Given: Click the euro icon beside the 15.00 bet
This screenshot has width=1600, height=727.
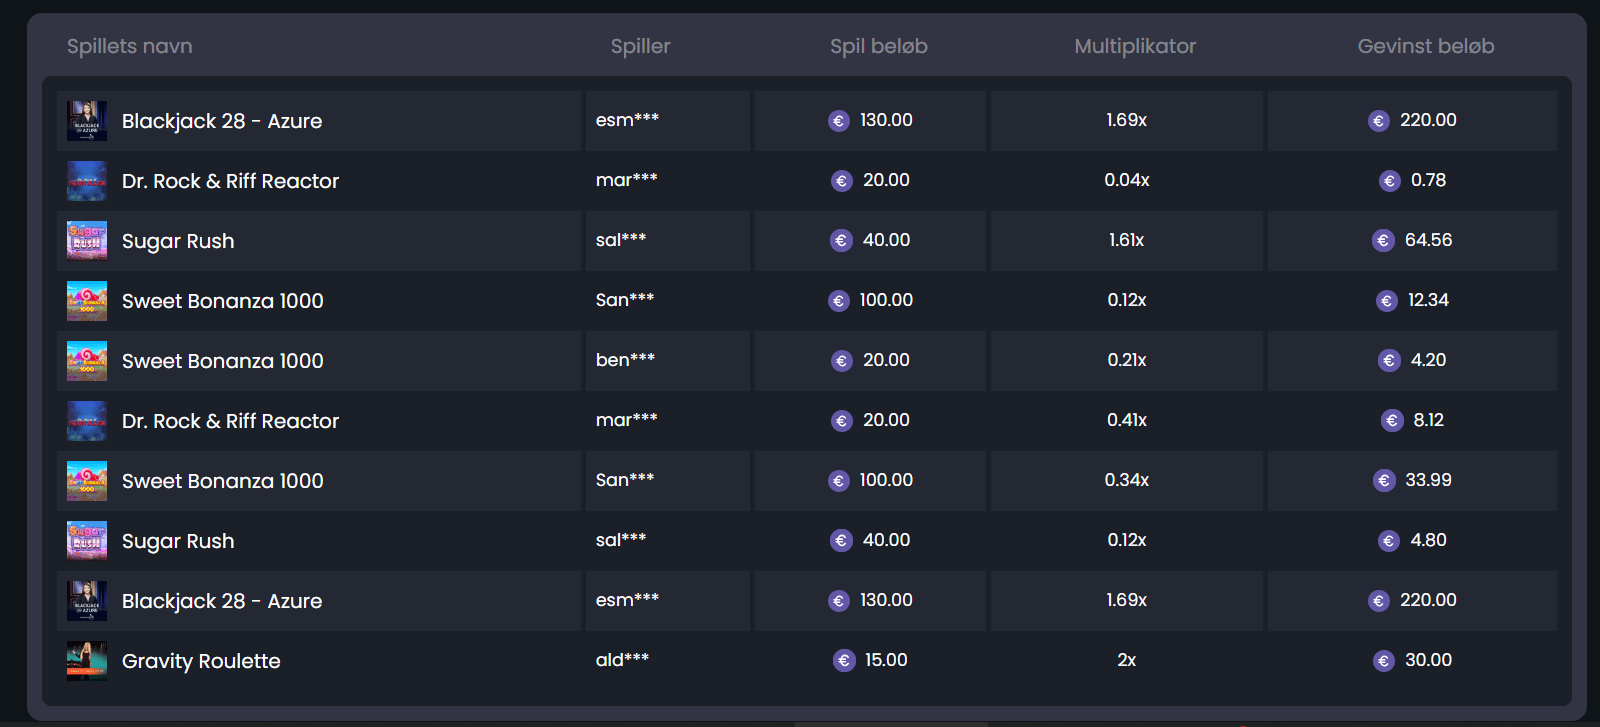Looking at the screenshot, I should [844, 661].
